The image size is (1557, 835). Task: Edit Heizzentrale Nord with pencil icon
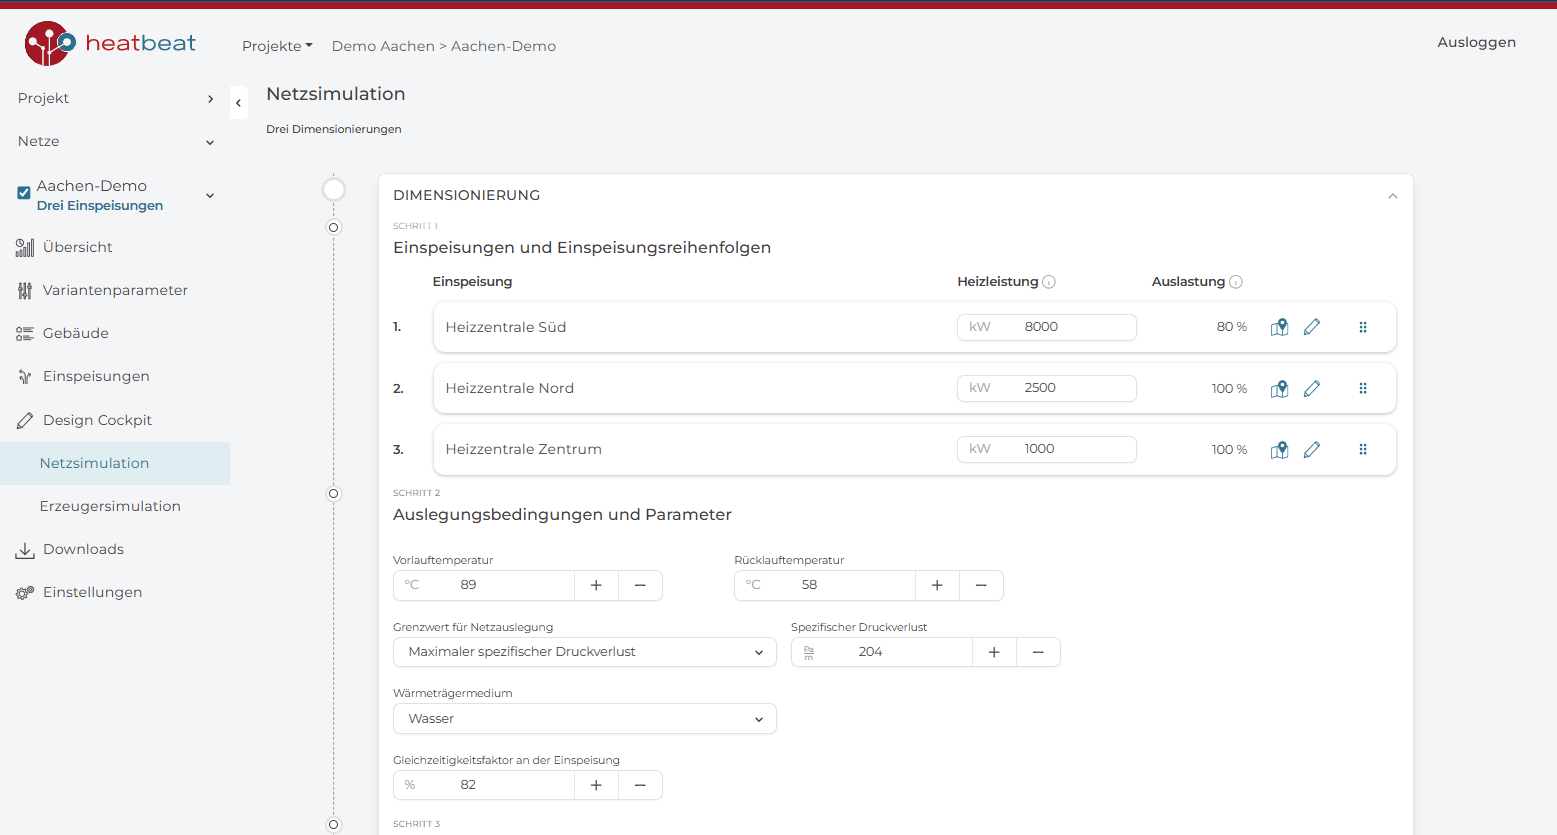coord(1312,388)
